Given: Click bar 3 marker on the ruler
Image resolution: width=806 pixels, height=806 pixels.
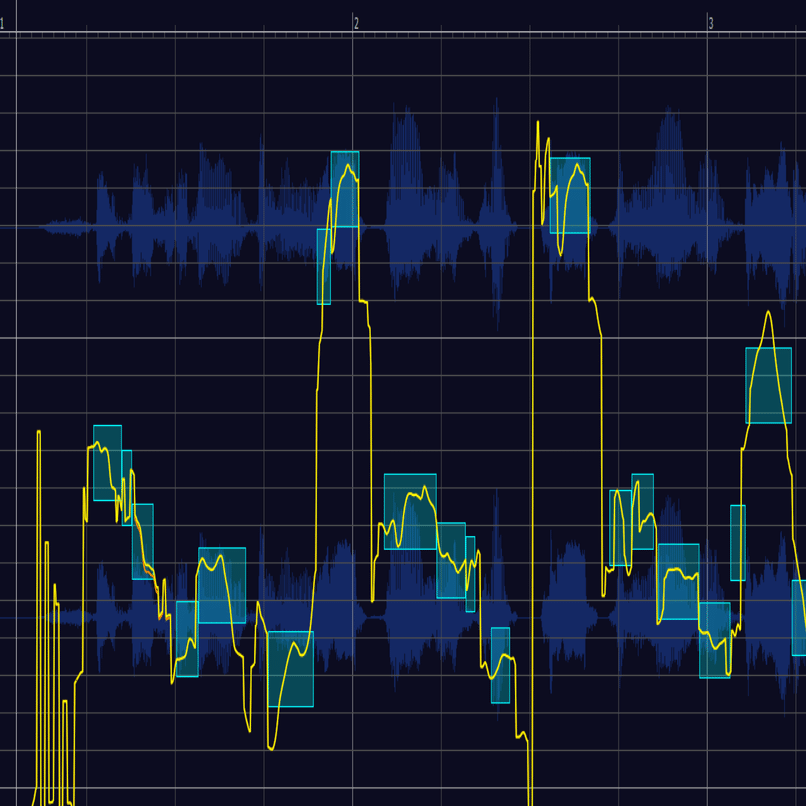Looking at the screenshot, I should pyautogui.click(x=711, y=23).
